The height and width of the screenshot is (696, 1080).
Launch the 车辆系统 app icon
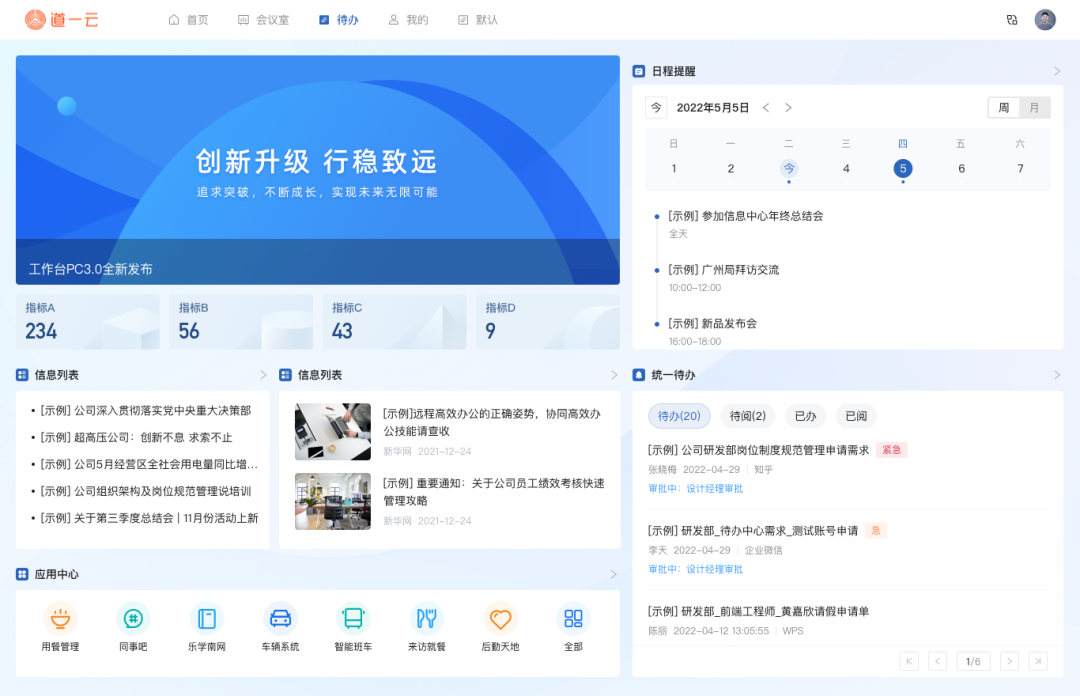click(x=280, y=619)
